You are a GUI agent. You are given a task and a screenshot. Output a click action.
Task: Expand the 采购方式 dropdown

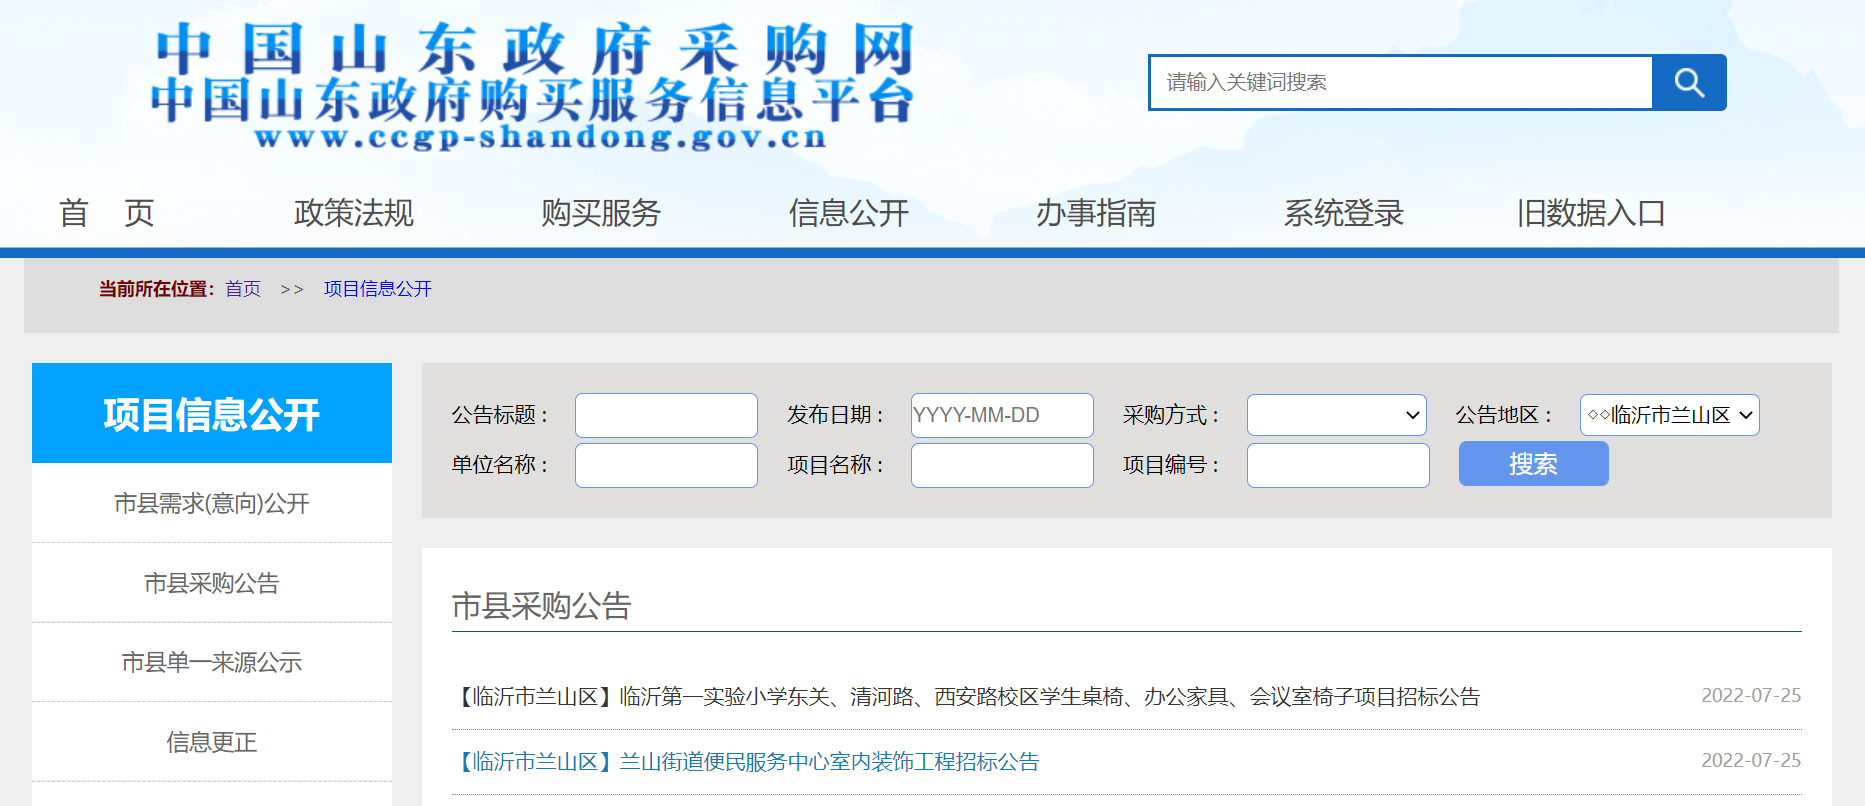pyautogui.click(x=1337, y=415)
